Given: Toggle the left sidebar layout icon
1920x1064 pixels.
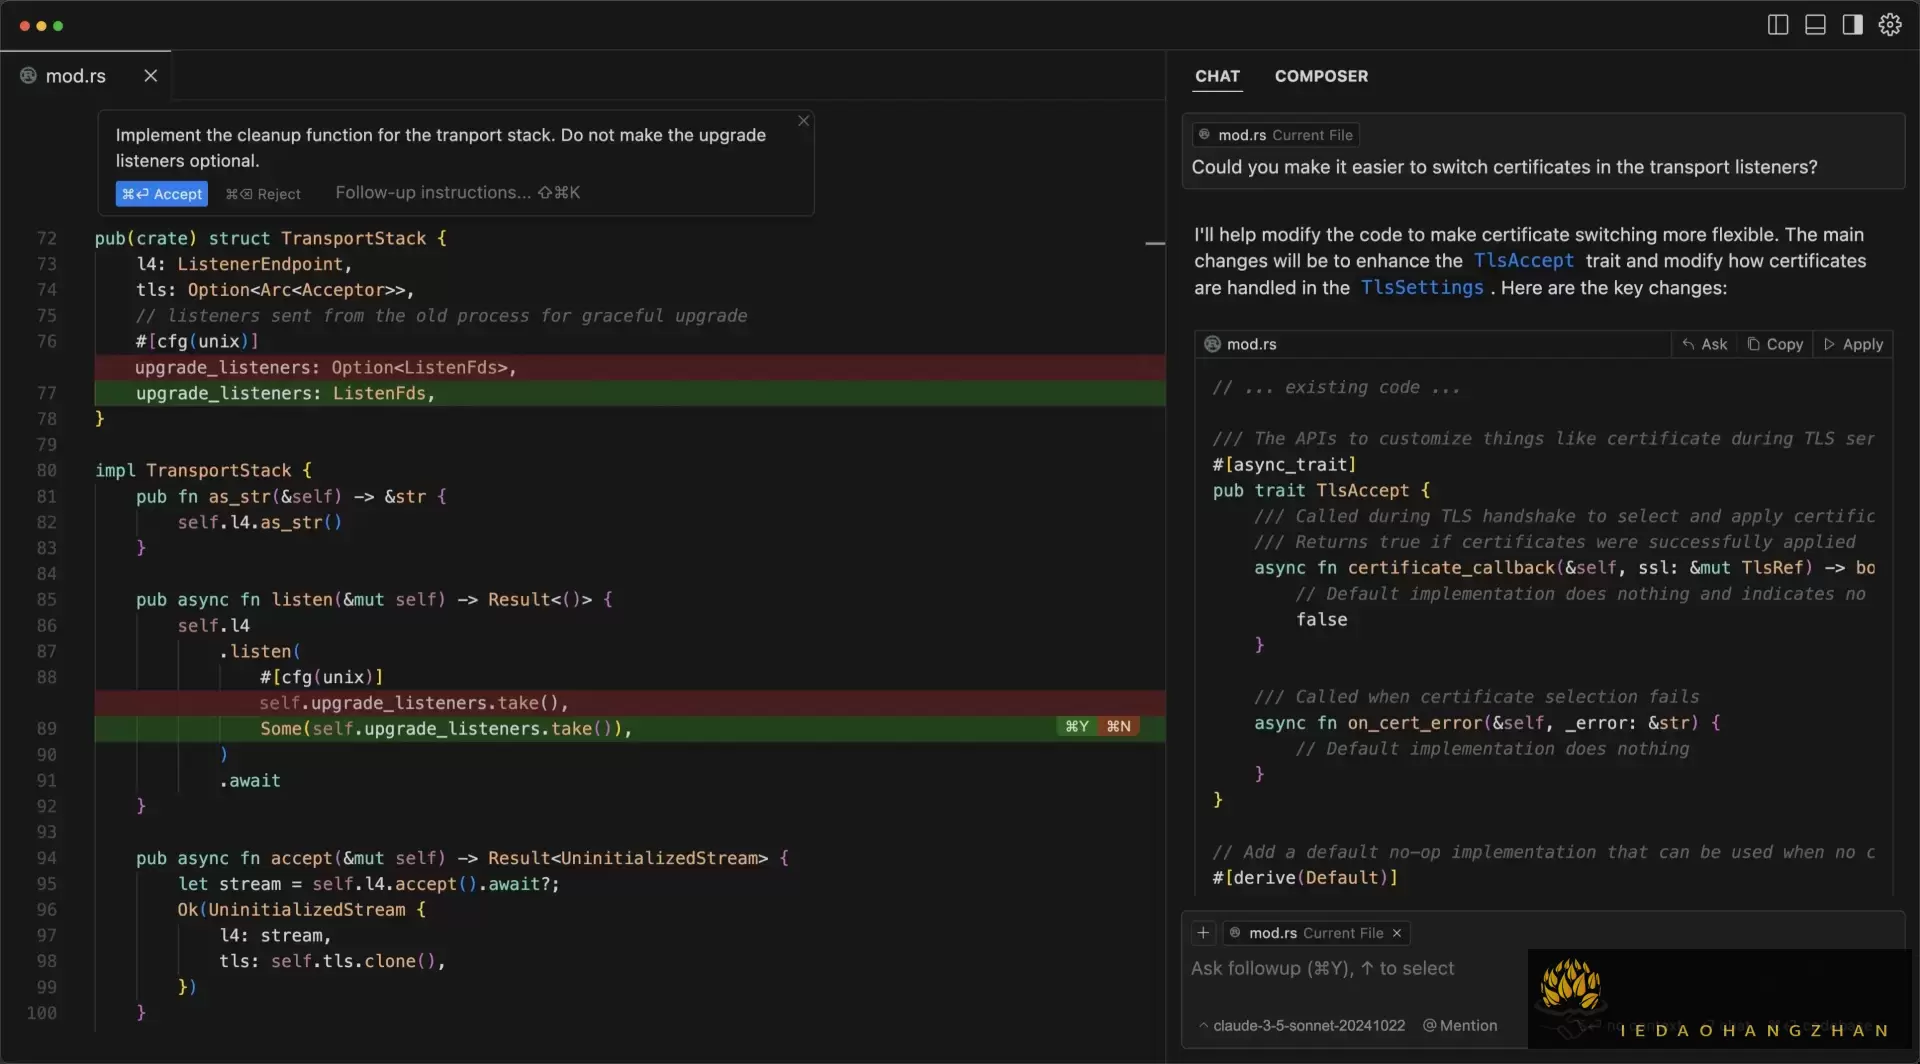Looking at the screenshot, I should pos(1777,25).
